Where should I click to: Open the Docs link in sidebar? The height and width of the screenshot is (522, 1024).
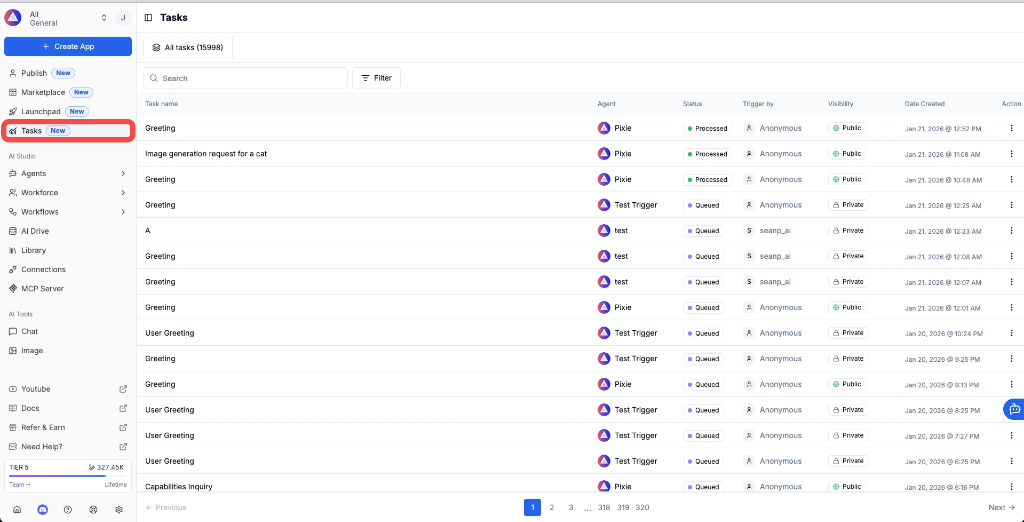pos(68,408)
